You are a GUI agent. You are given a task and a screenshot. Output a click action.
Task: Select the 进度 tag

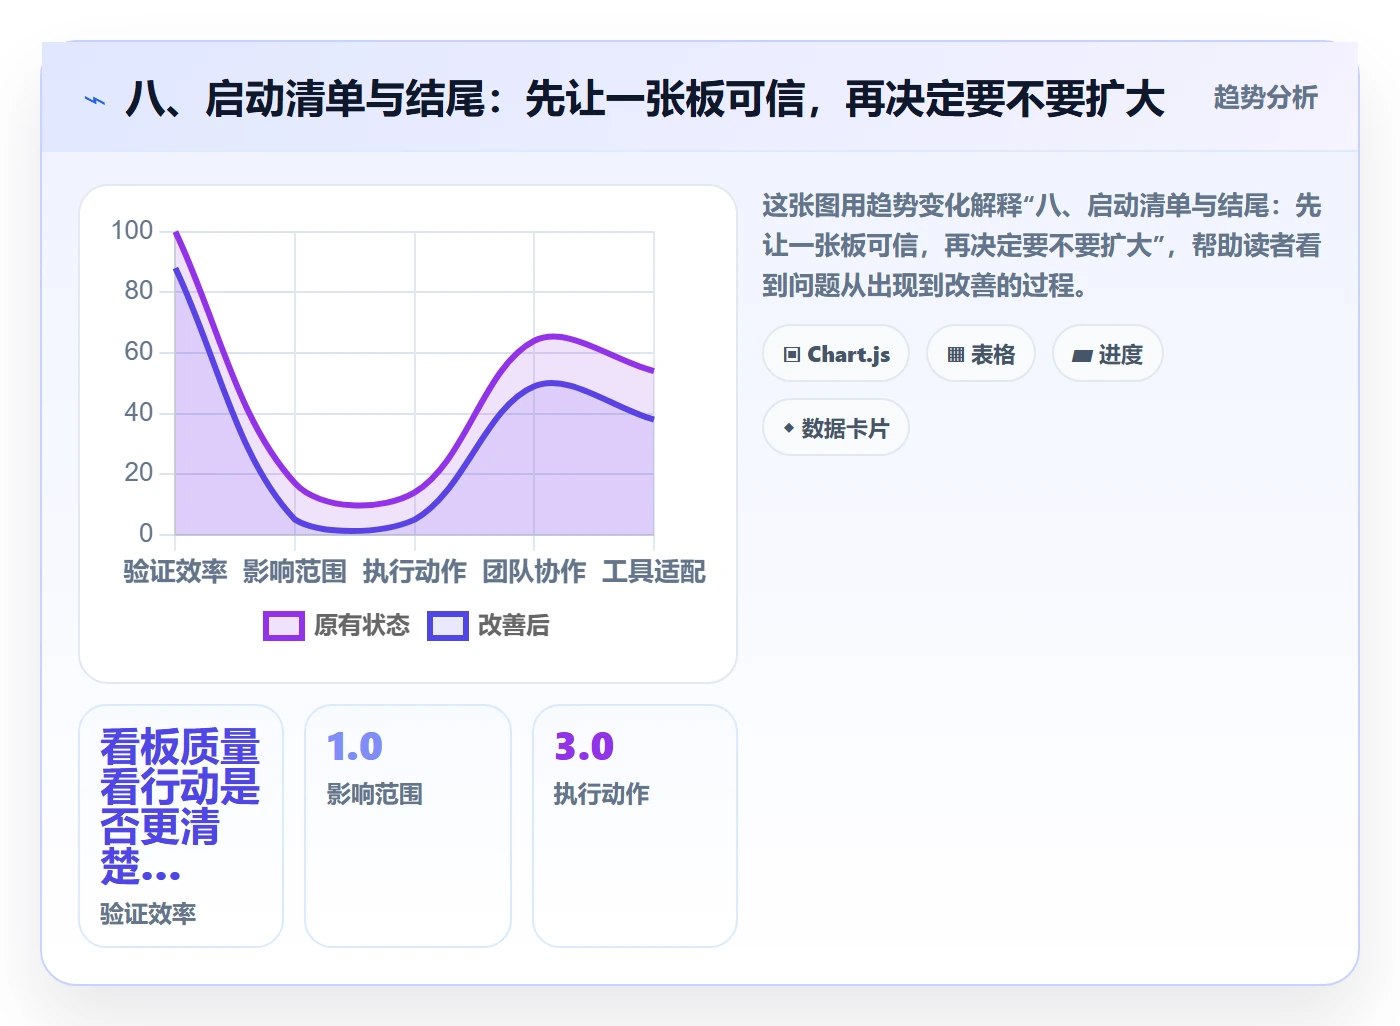(1108, 354)
